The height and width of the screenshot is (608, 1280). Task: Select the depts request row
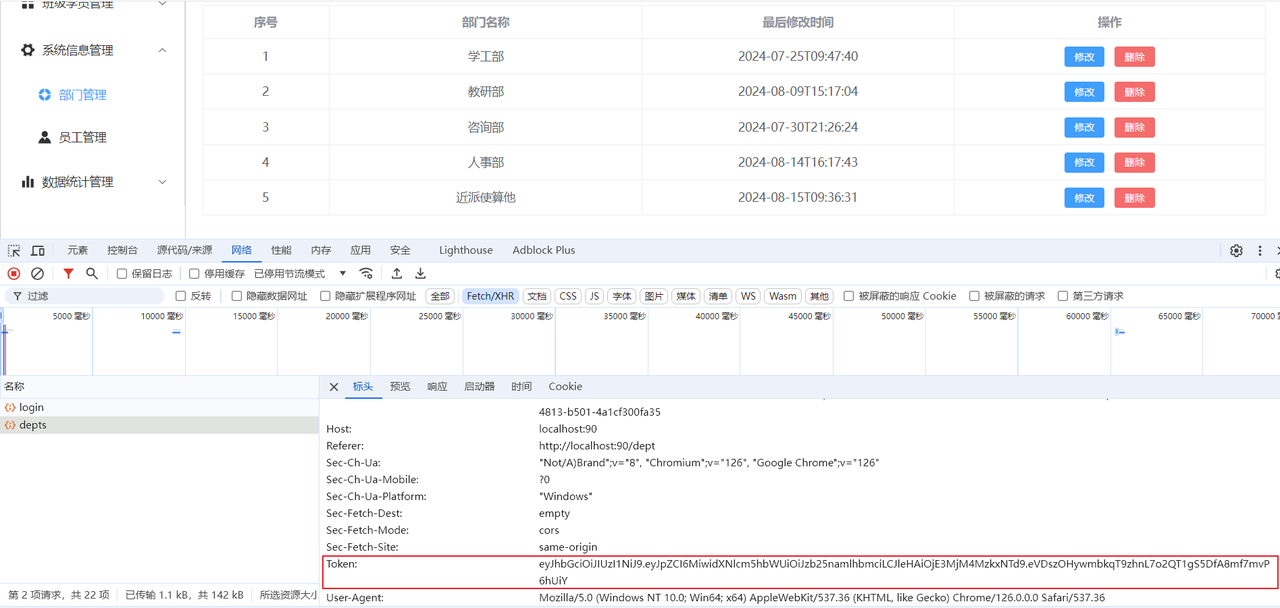point(159,425)
